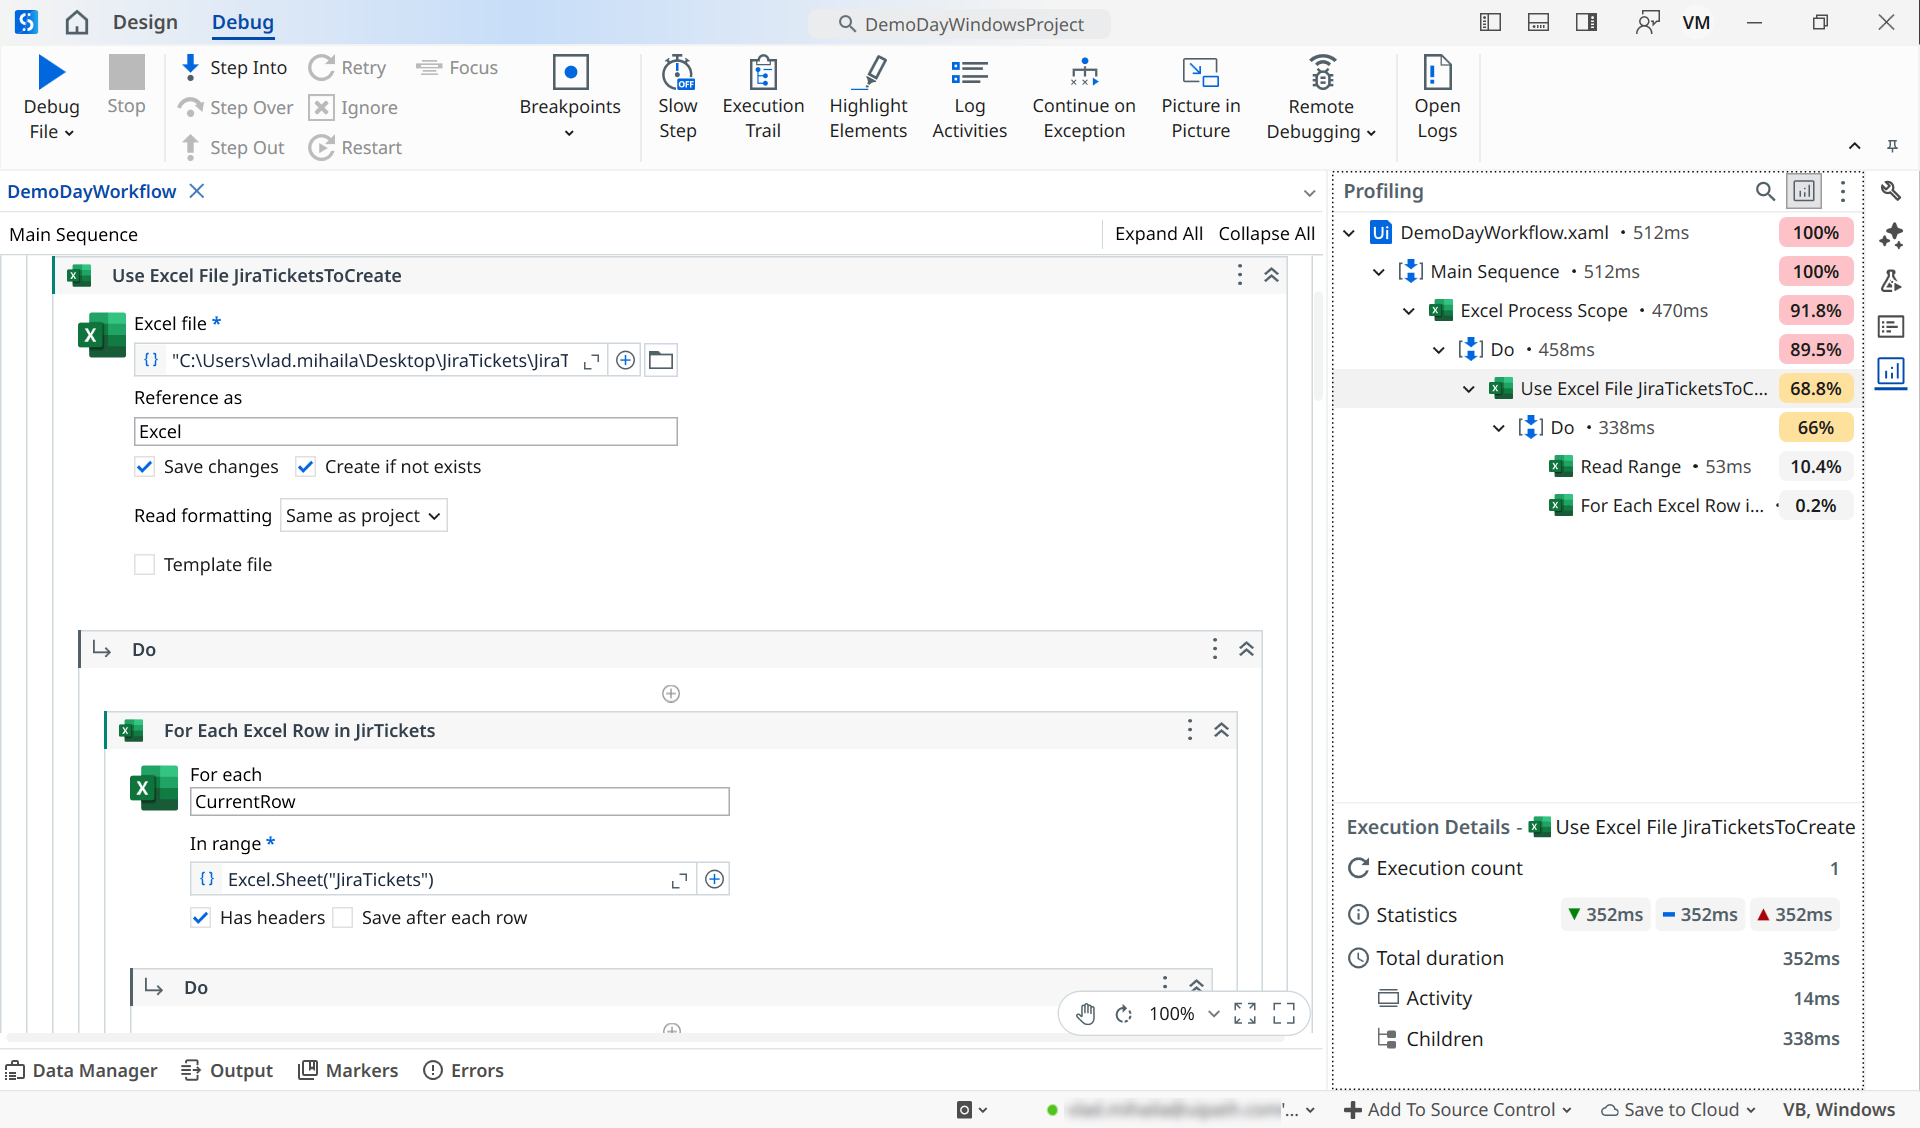The image size is (1920, 1128).
Task: Click Open Logs icon
Action: pyautogui.click(x=1437, y=72)
